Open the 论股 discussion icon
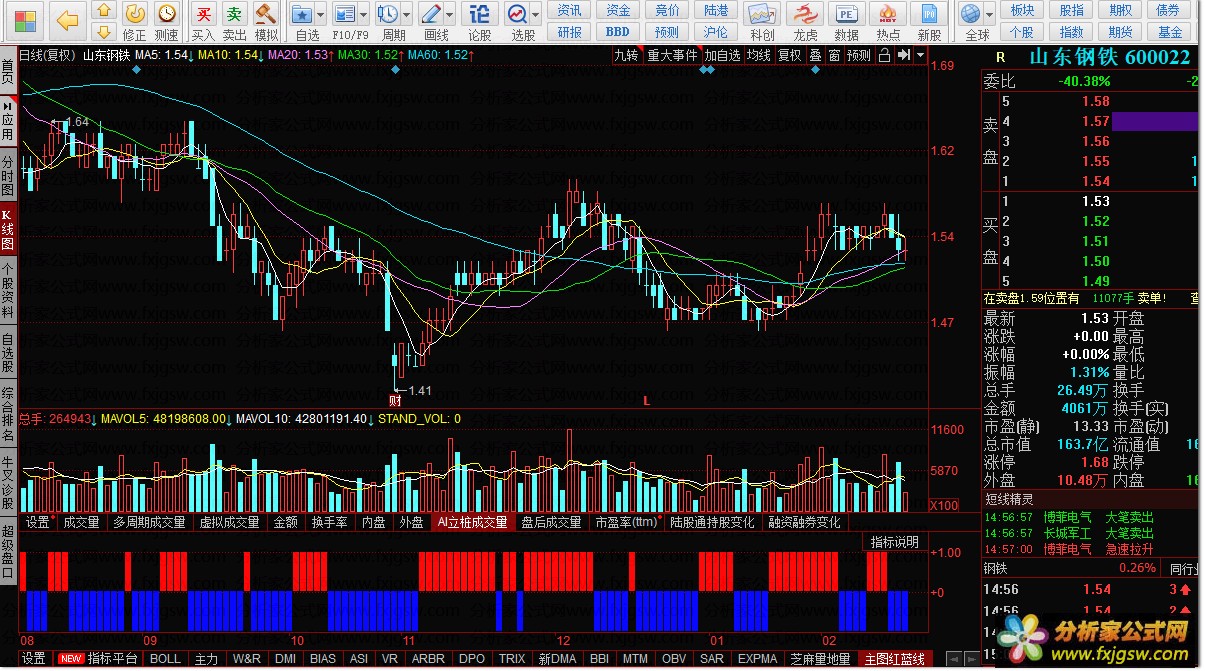 click(x=480, y=14)
